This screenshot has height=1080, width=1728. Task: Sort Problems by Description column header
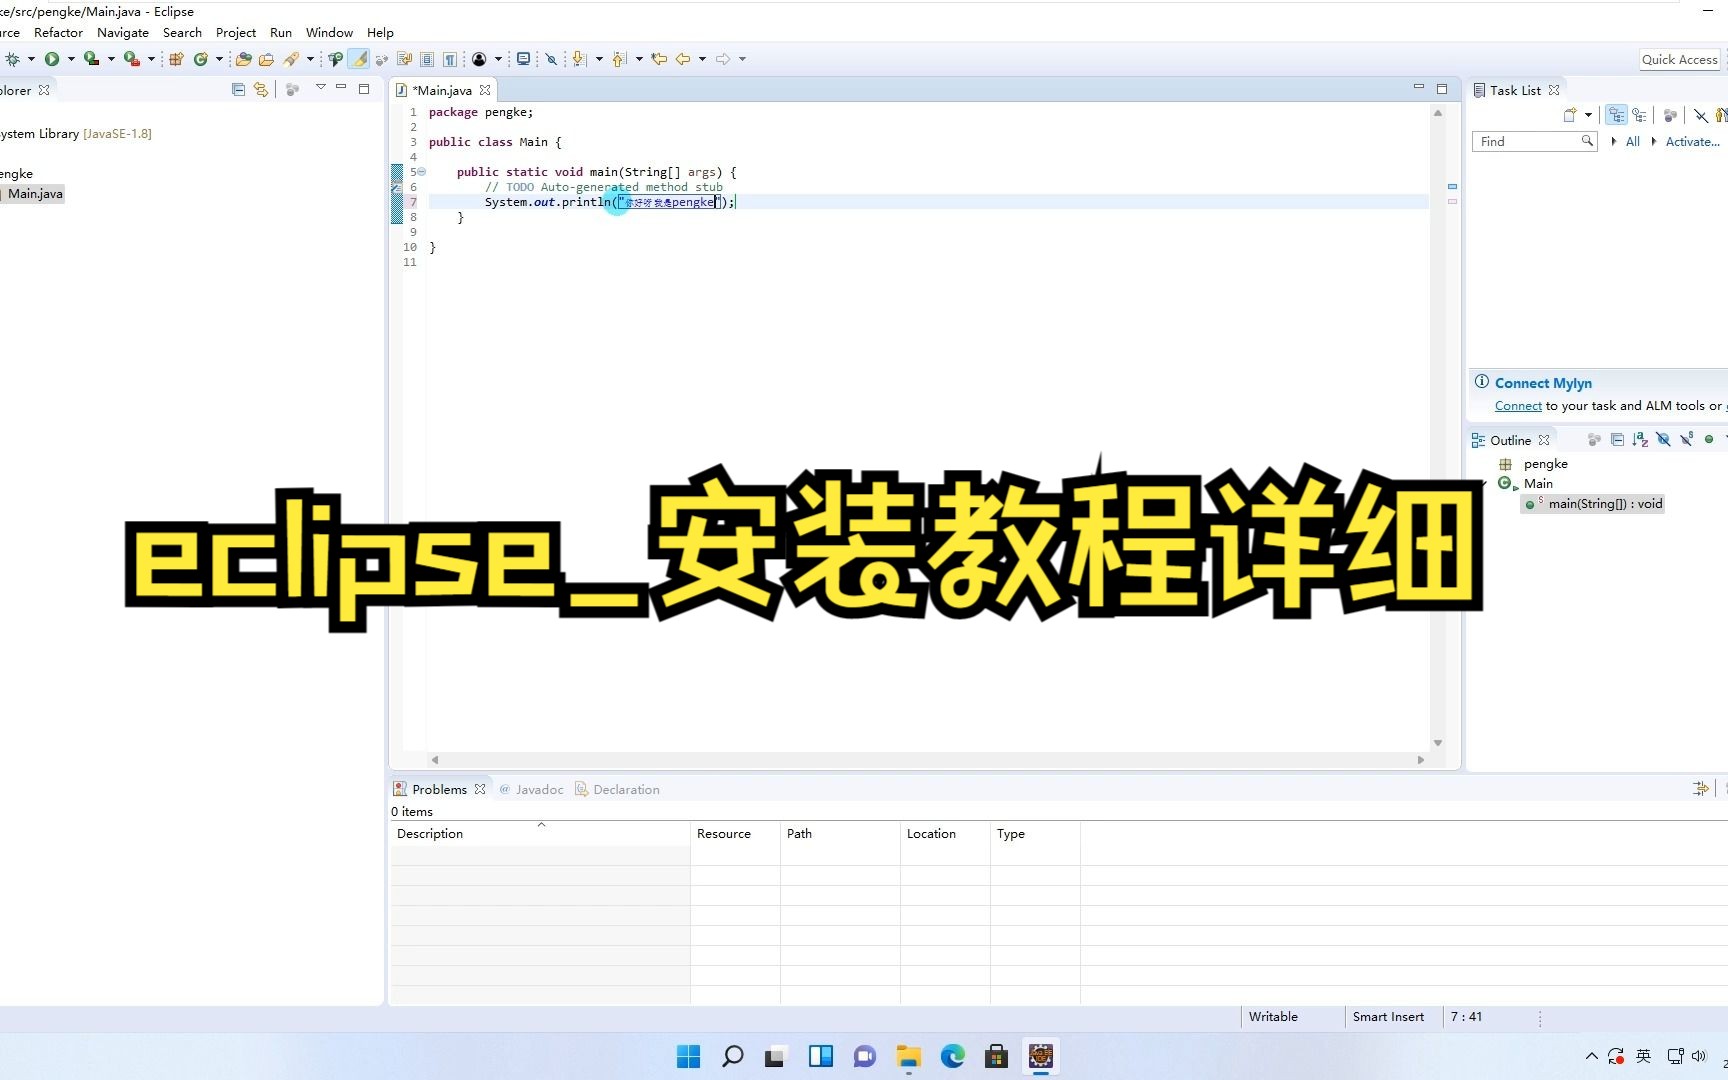coord(540,834)
